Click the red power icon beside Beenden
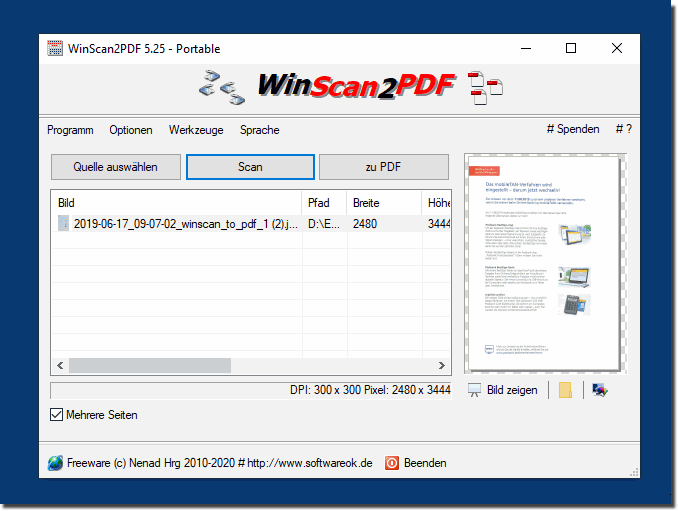Screen dimensions: 678x511 point(392,463)
